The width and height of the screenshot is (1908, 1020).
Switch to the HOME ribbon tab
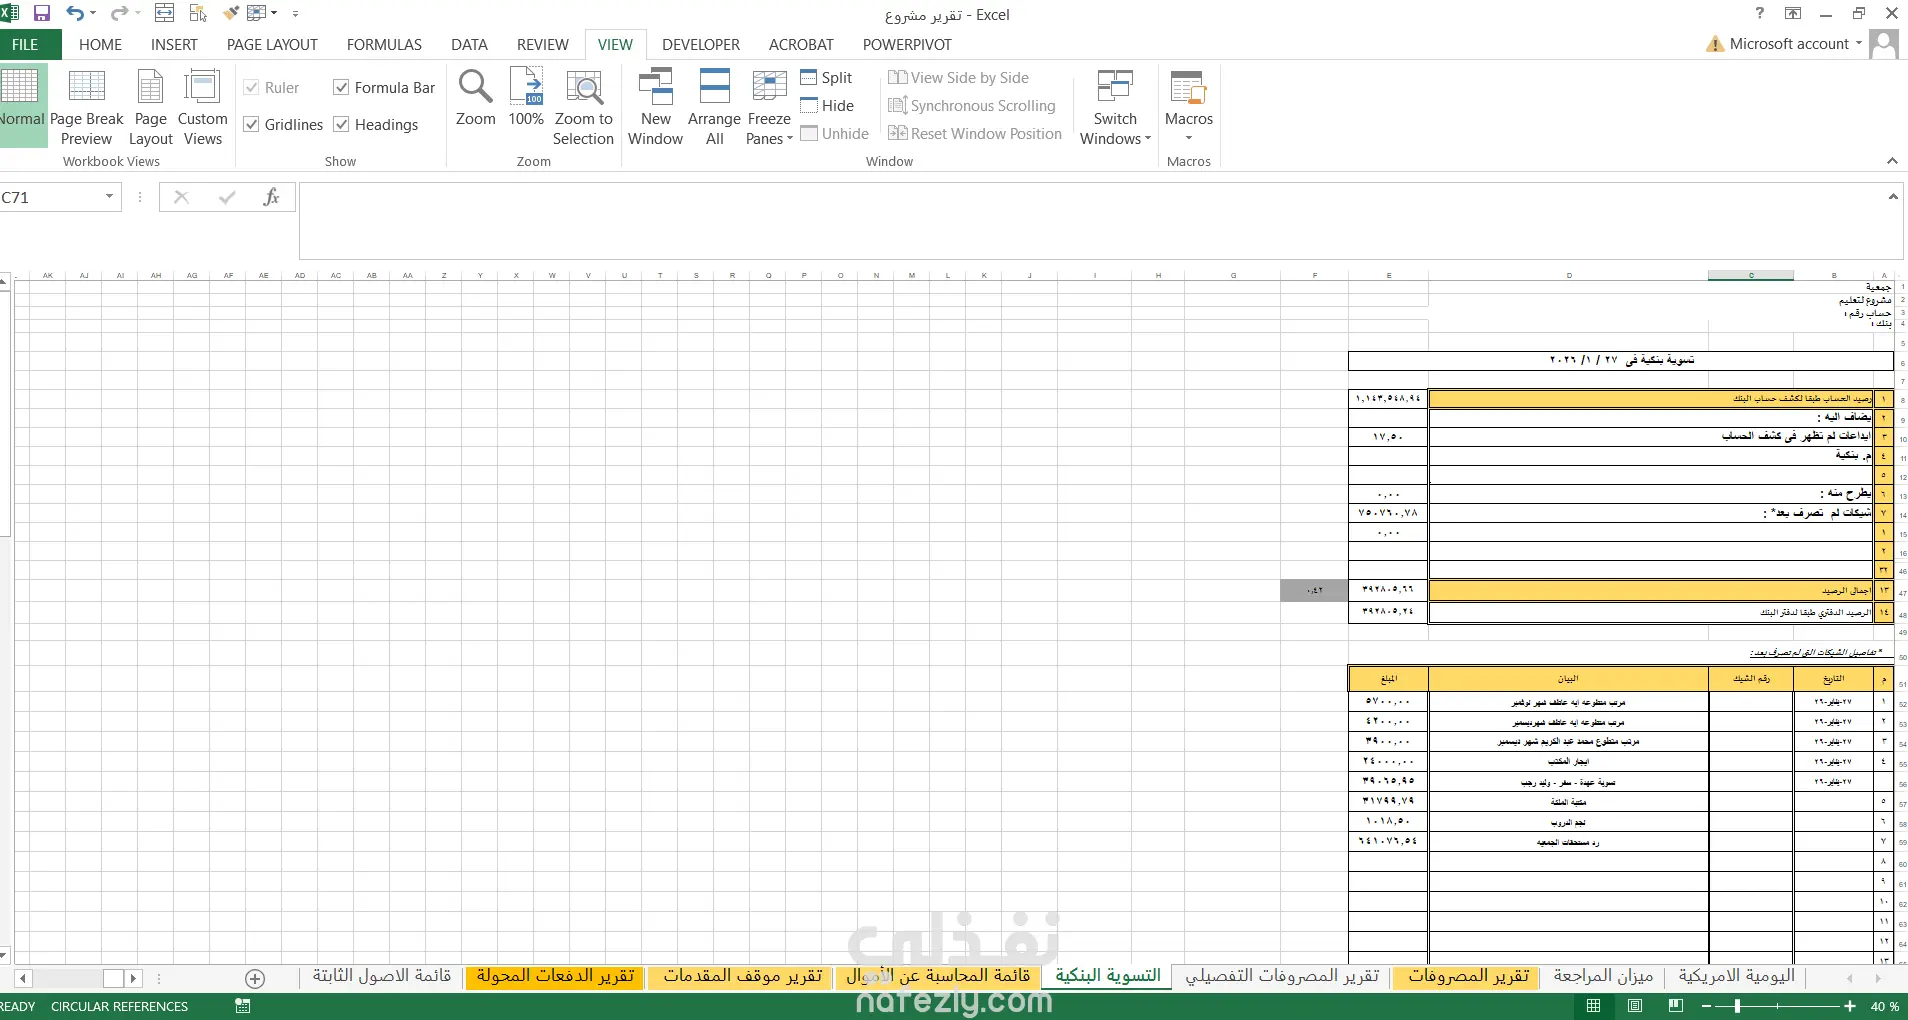100,44
